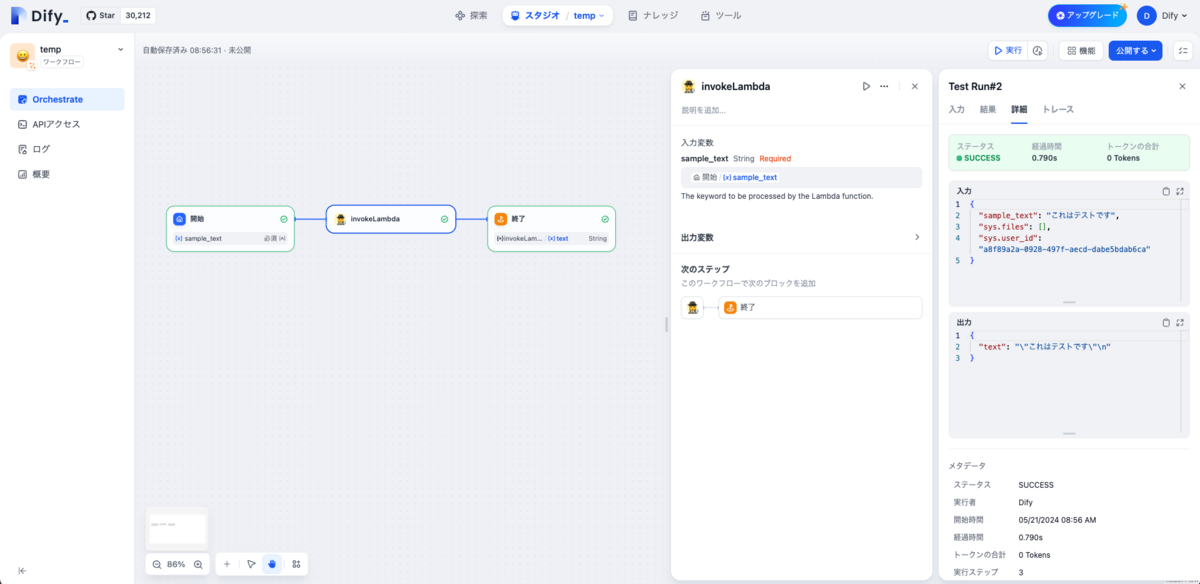Image resolution: width=1200 pixels, height=584 pixels.
Task: Select the invokeLambda node on canvas
Action: (391, 219)
